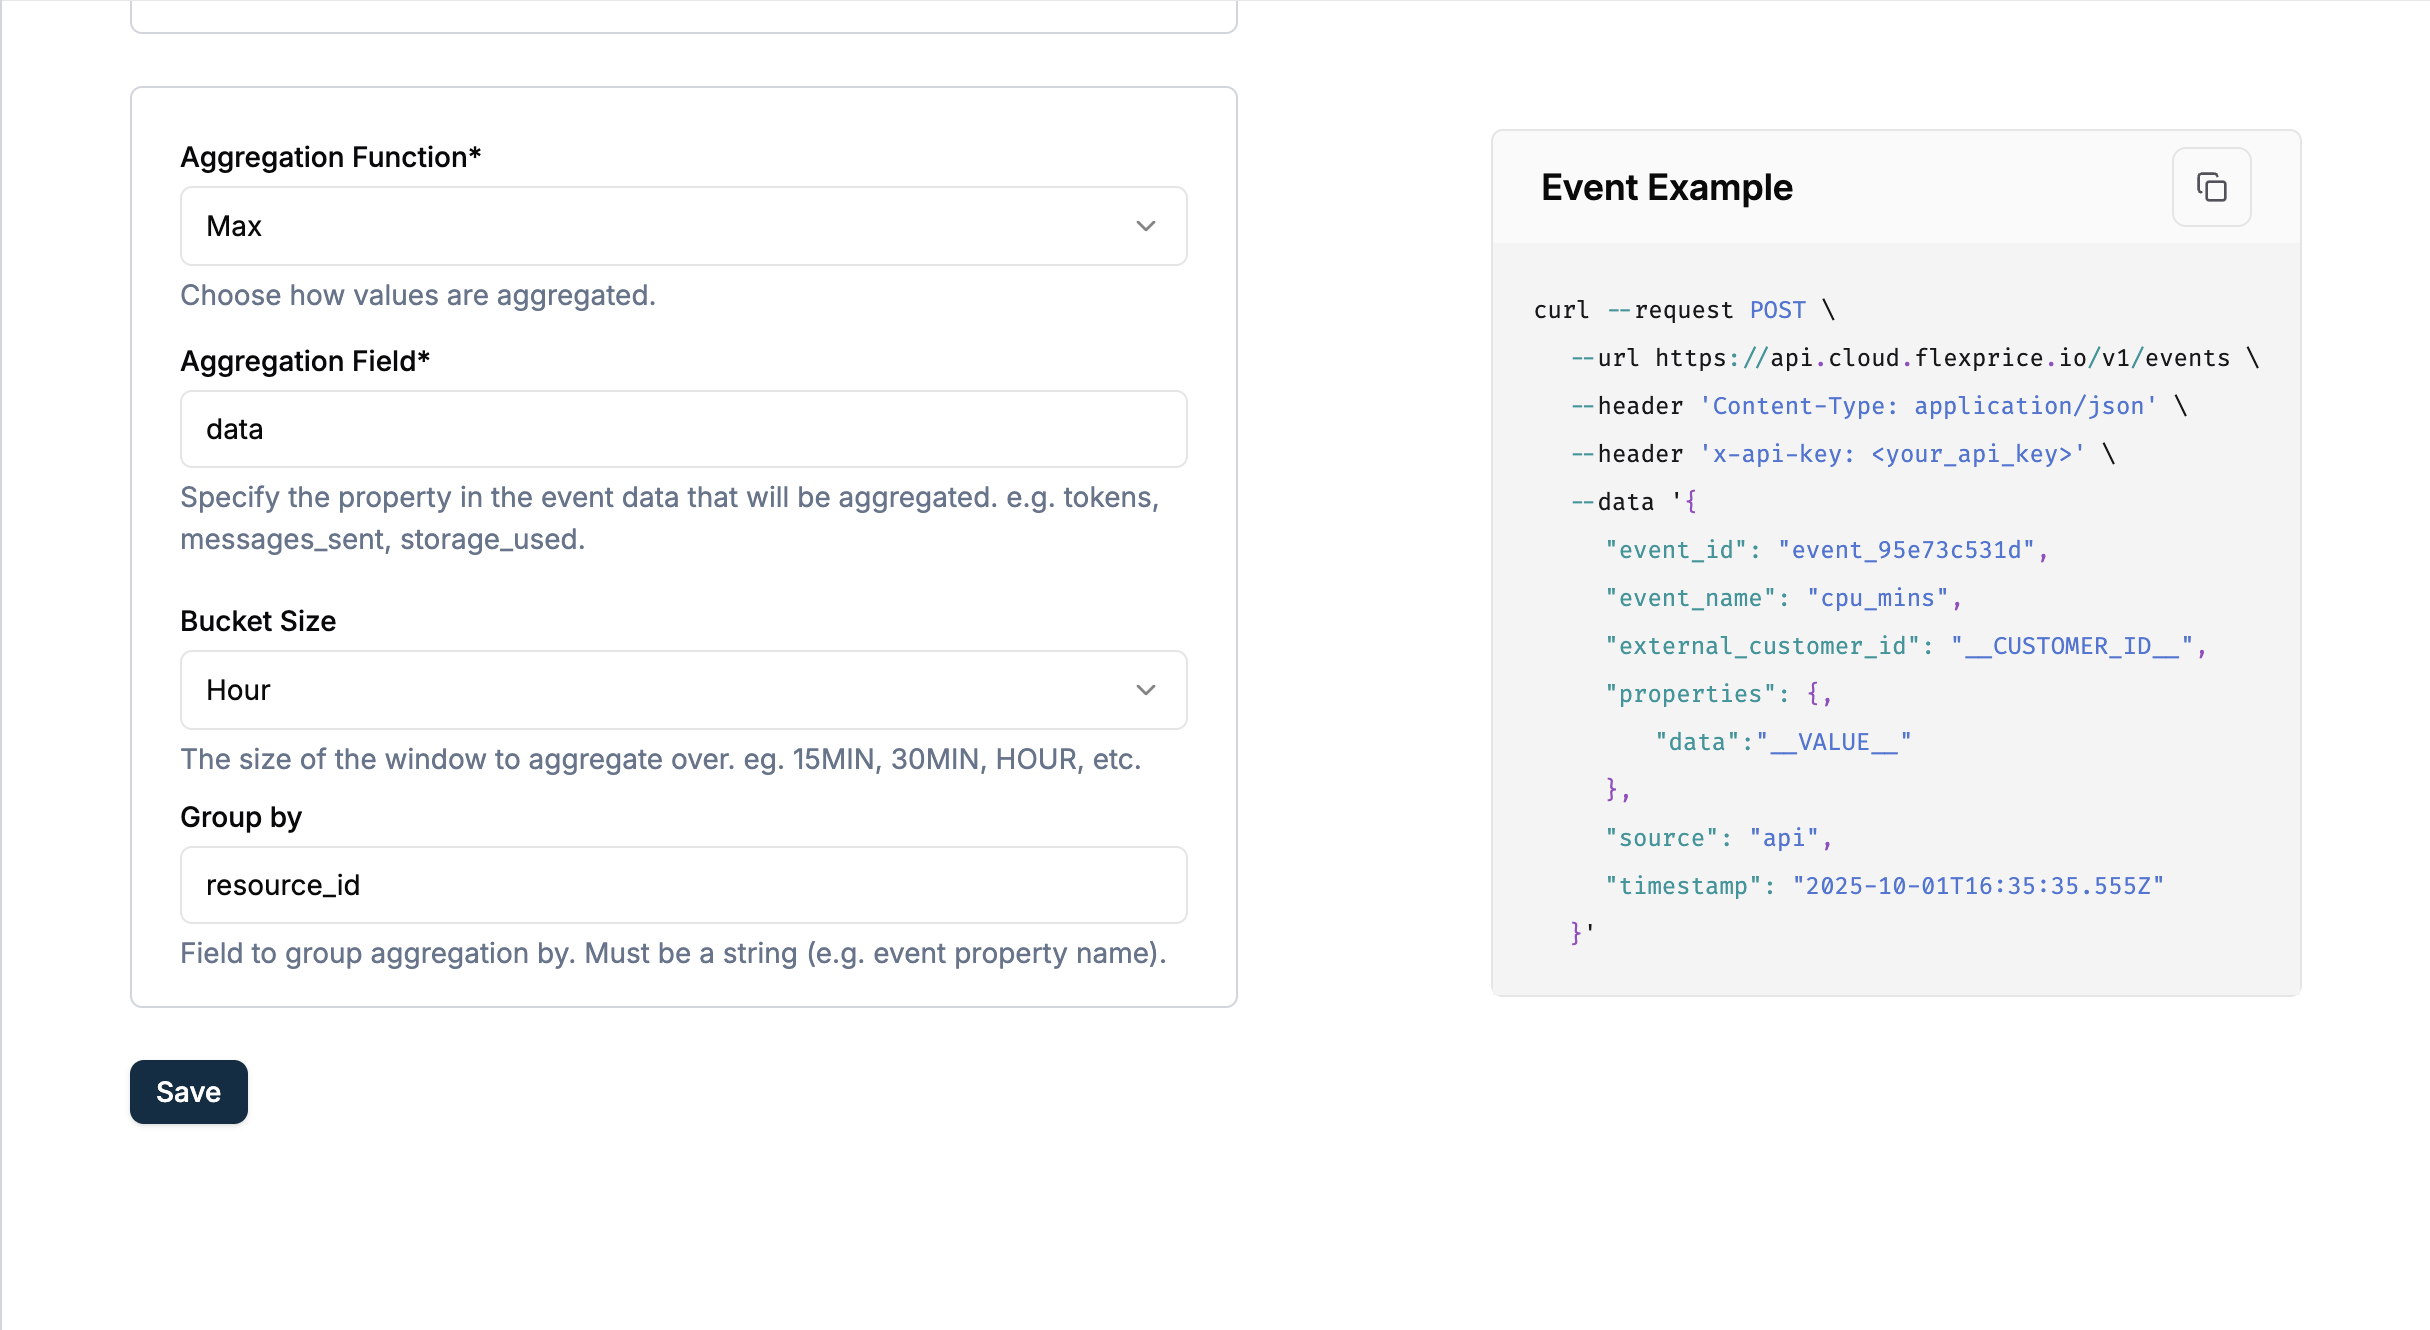The image size is (2430, 1330).
Task: Click the 'source: api' line
Action: coord(1719,838)
